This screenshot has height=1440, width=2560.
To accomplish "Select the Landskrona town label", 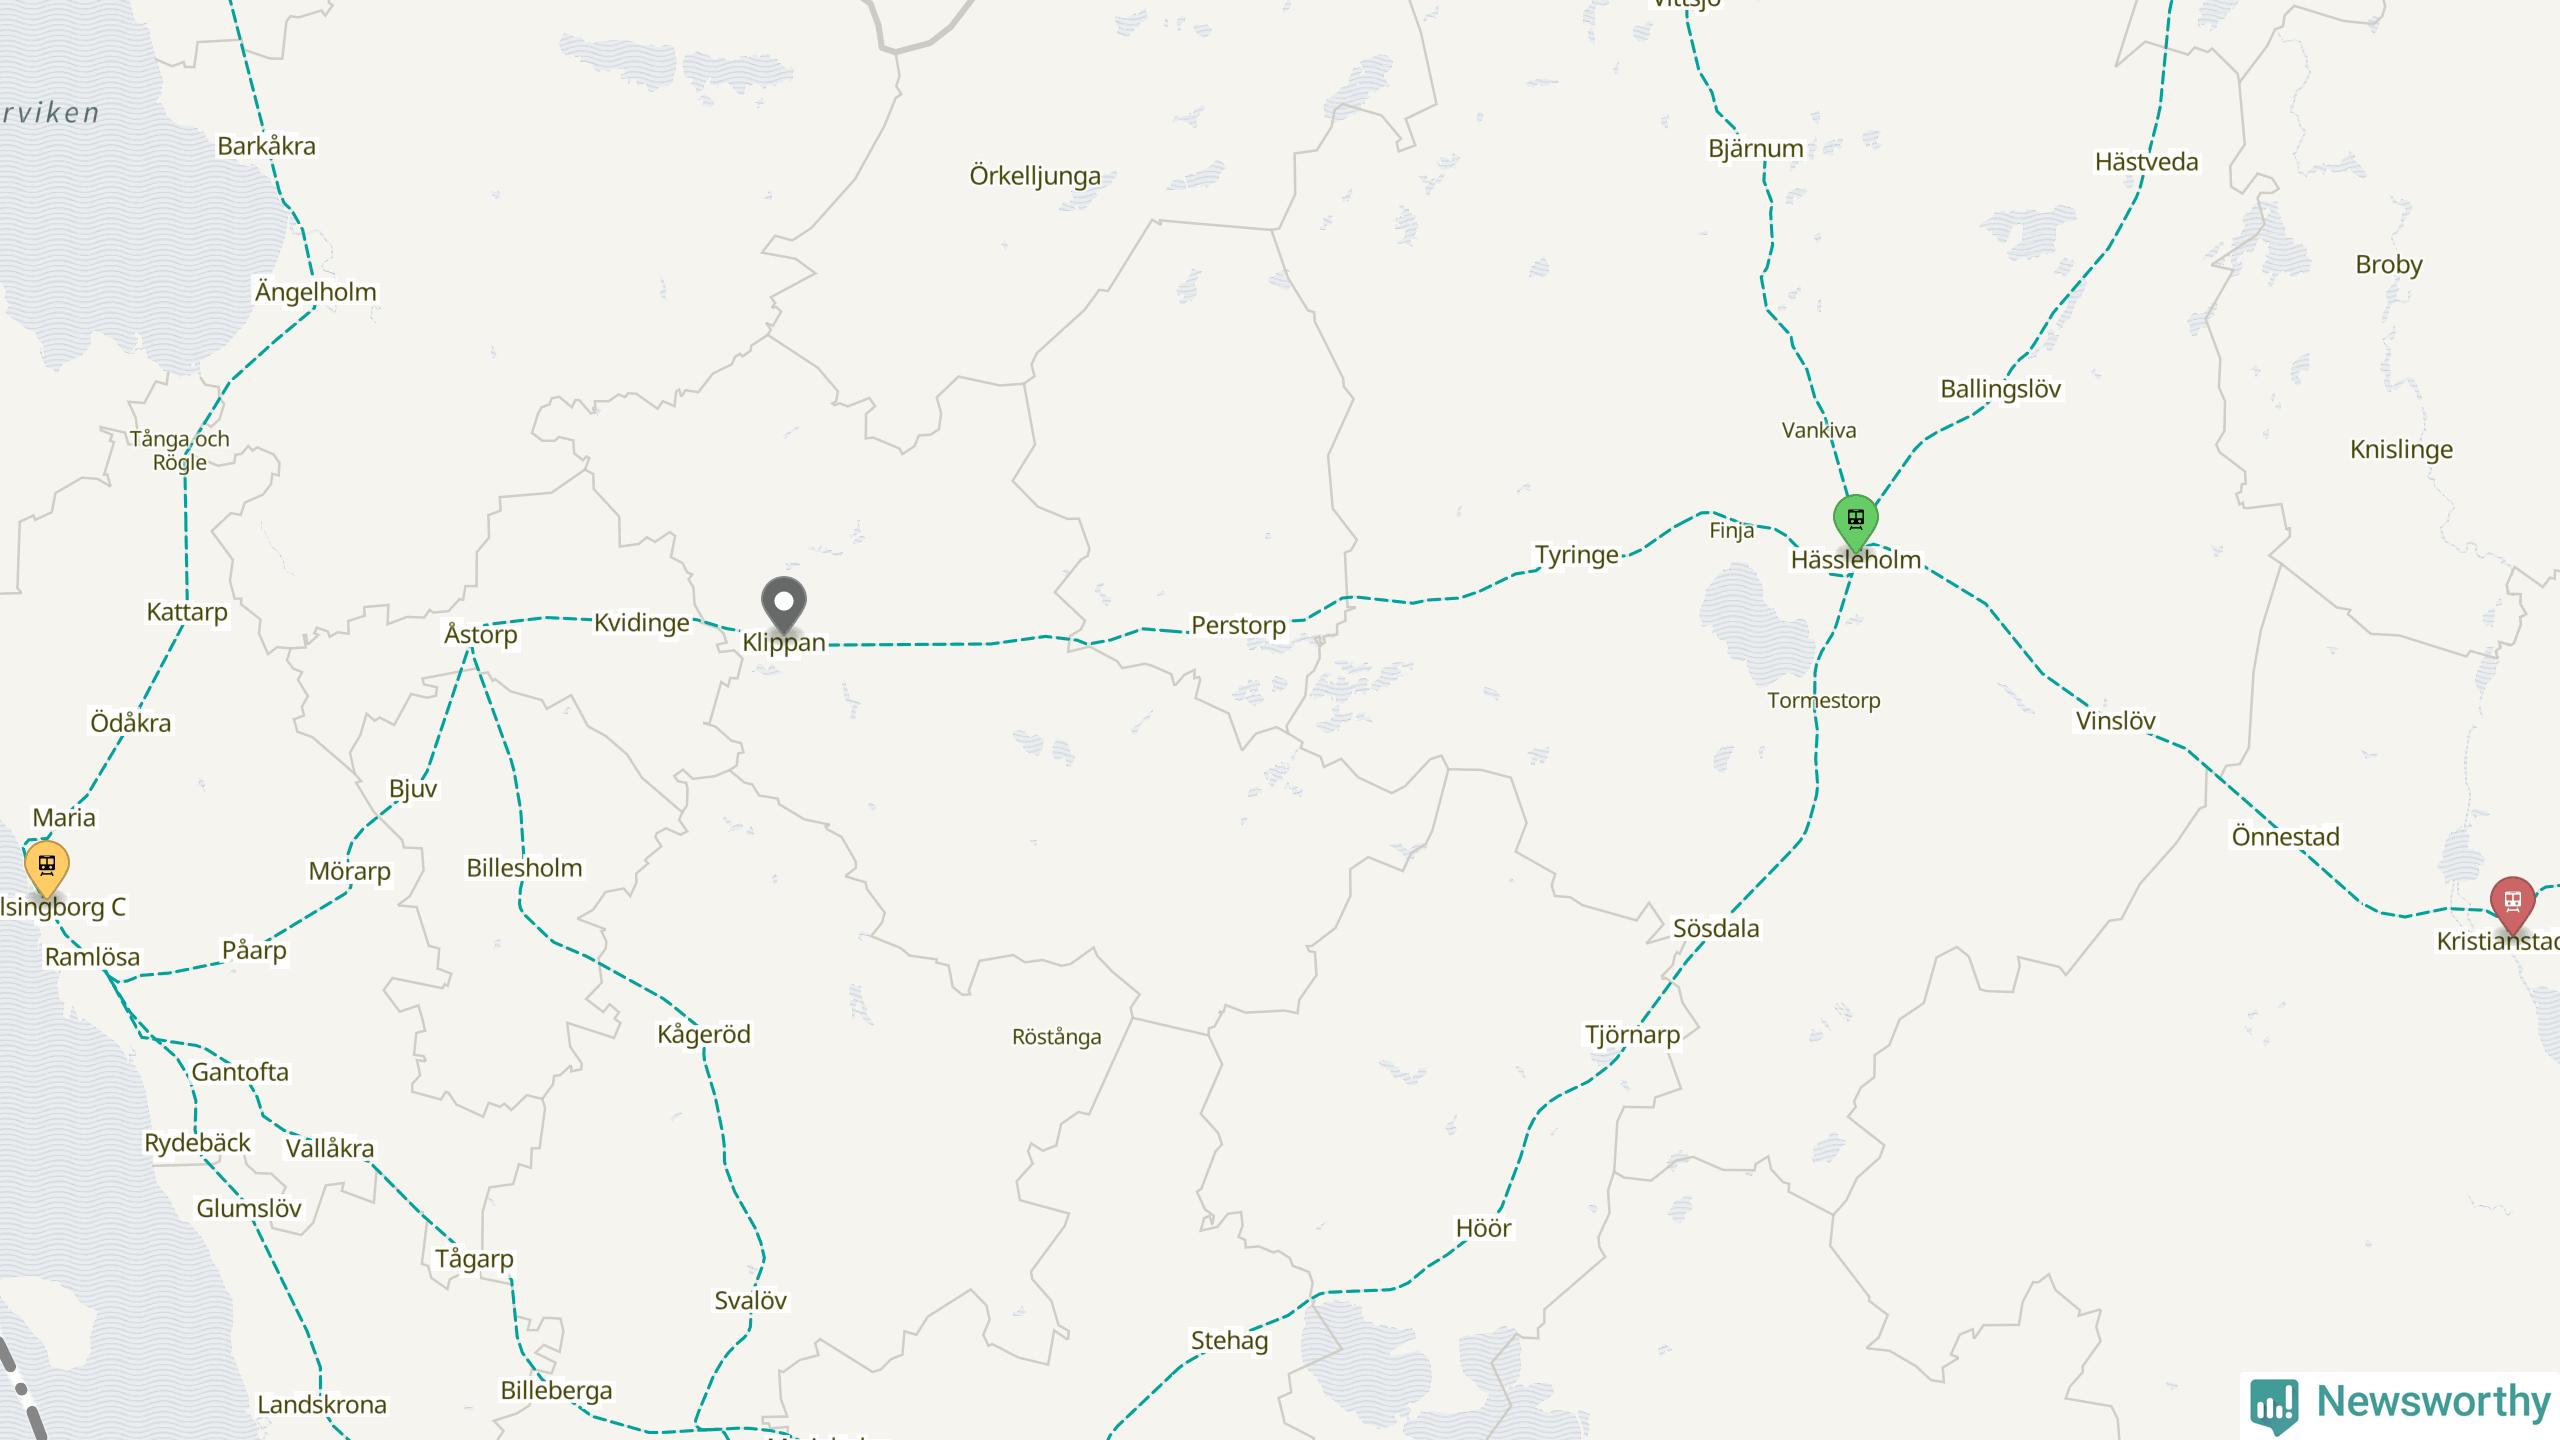I will tap(322, 1404).
